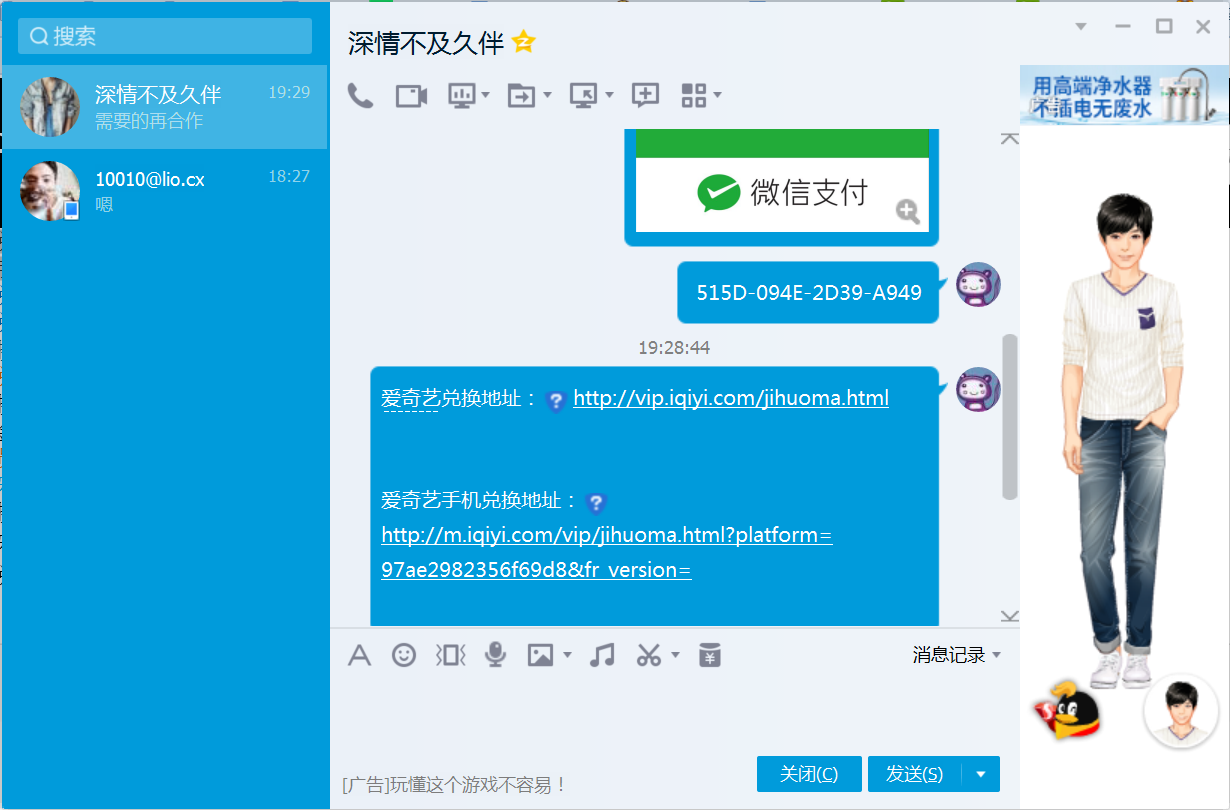Expand the remote presentation dropdown arrow
Screen dimensions: 1230x810
pos(486,96)
